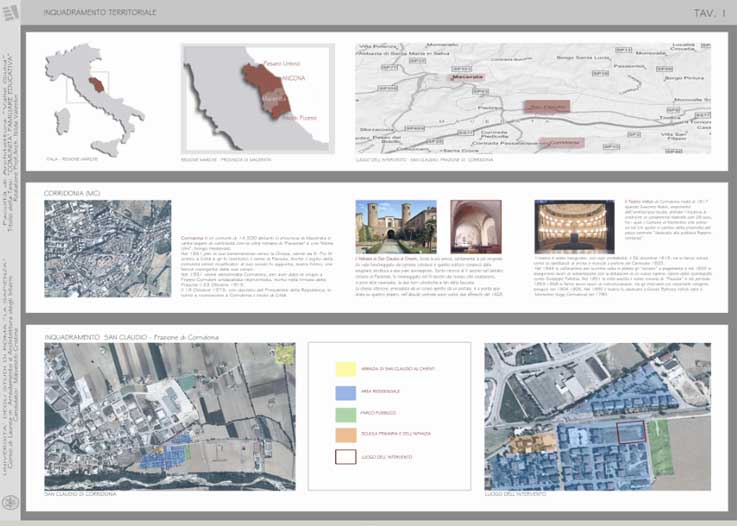Click the 'CORRIDONIA (MC)' section heading
737x526 pixels.
(72, 193)
